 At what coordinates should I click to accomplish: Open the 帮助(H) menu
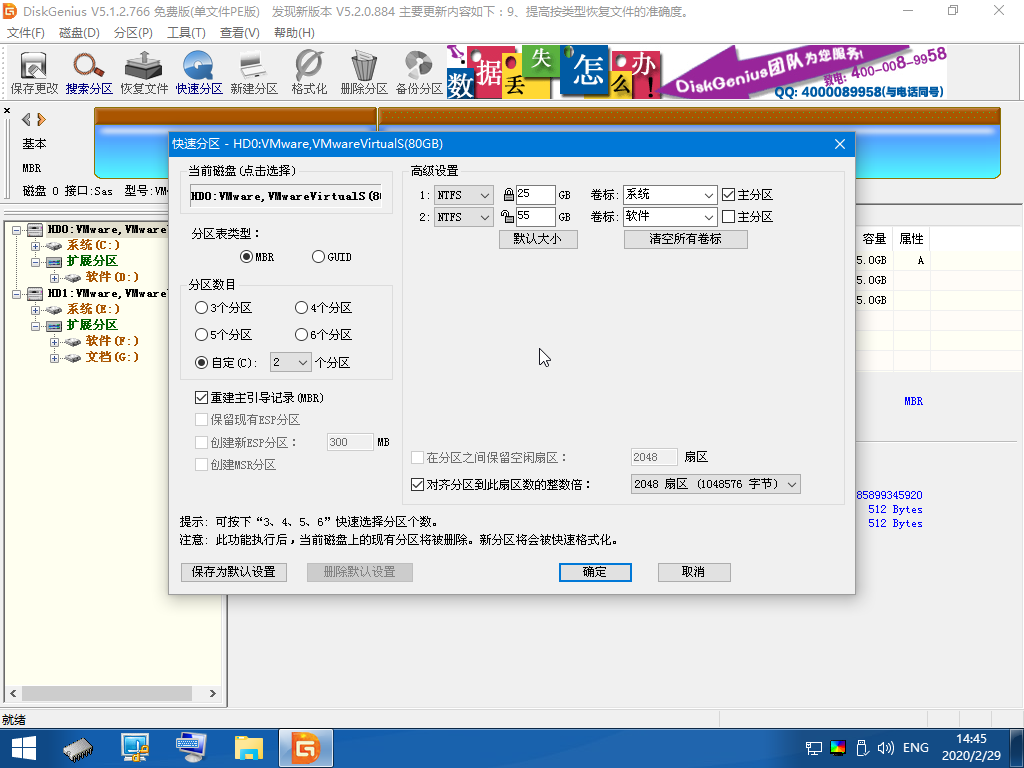point(294,33)
